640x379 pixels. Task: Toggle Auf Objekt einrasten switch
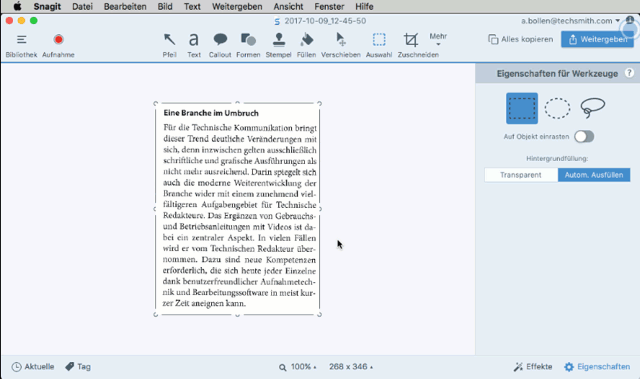[x=584, y=136]
